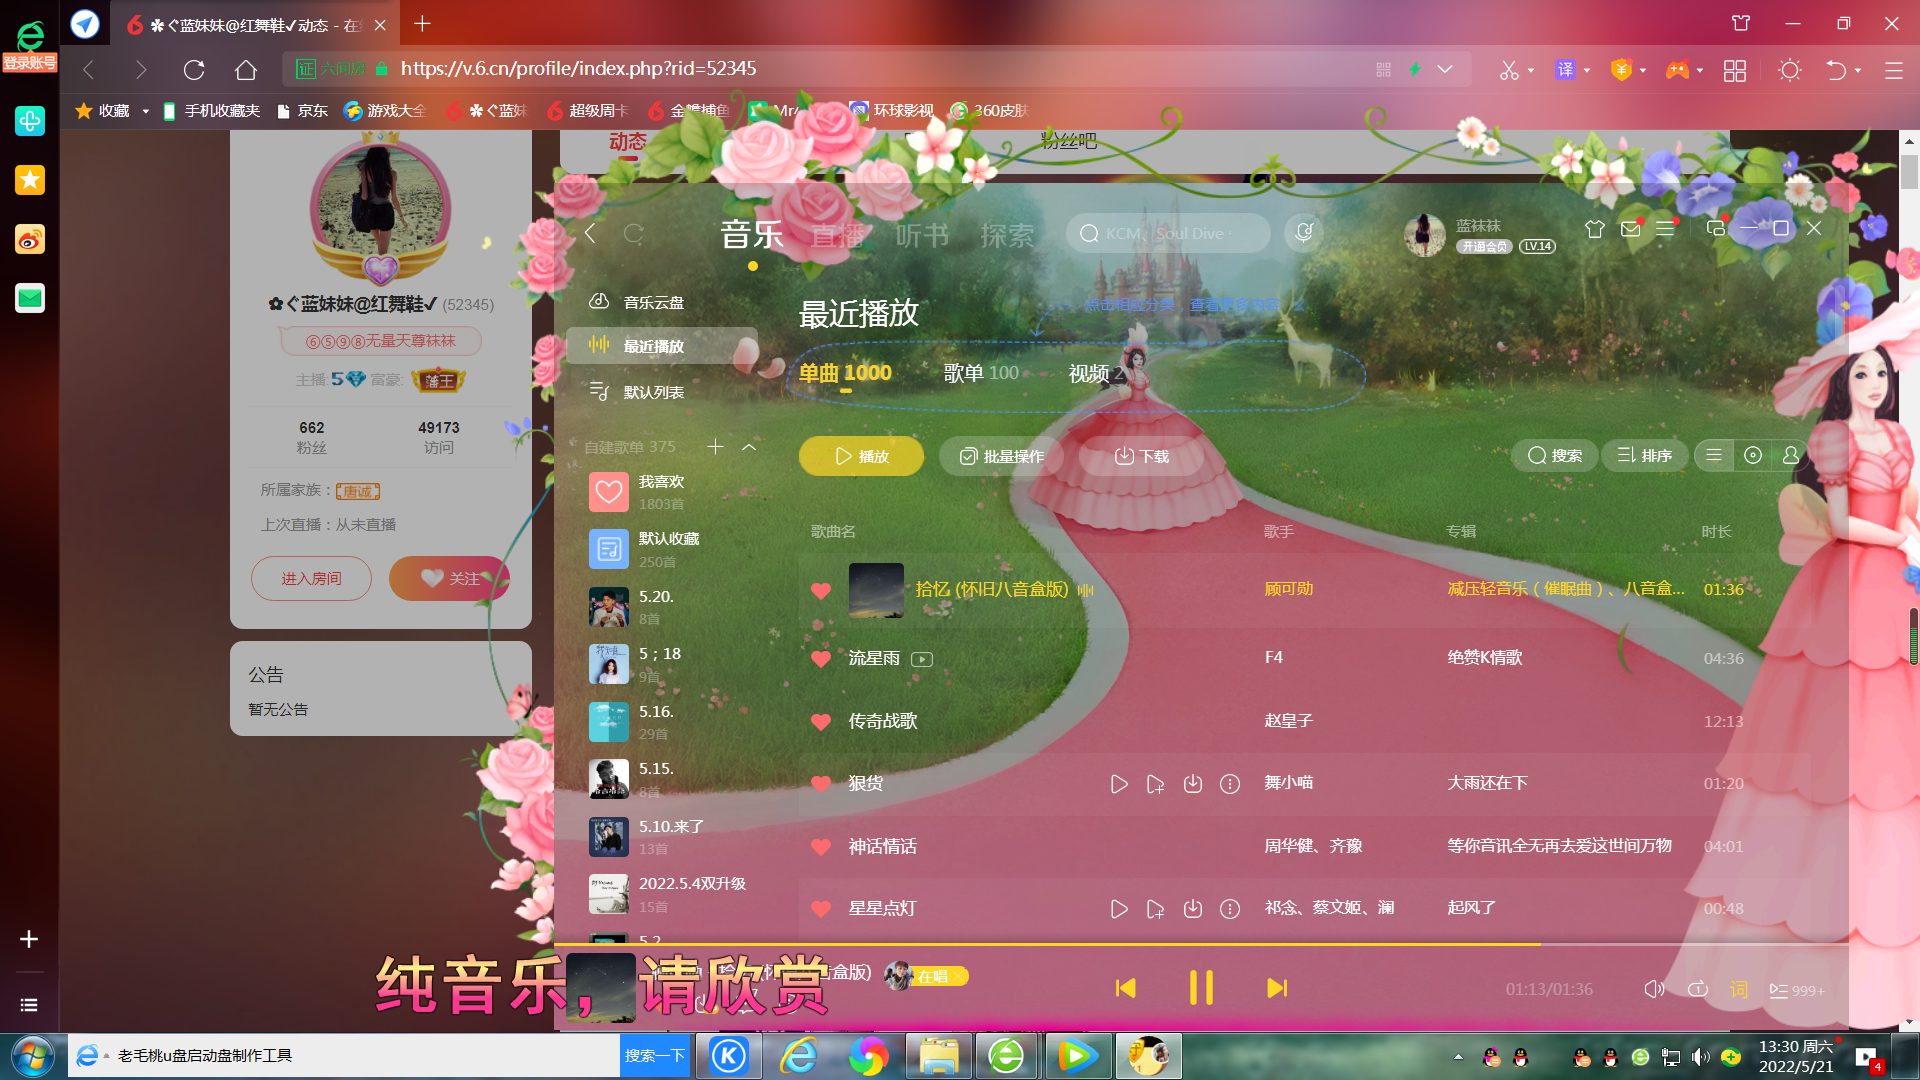The height and width of the screenshot is (1080, 1920).
Task: Switch to the 探索 tab
Action: pyautogui.click(x=1007, y=235)
